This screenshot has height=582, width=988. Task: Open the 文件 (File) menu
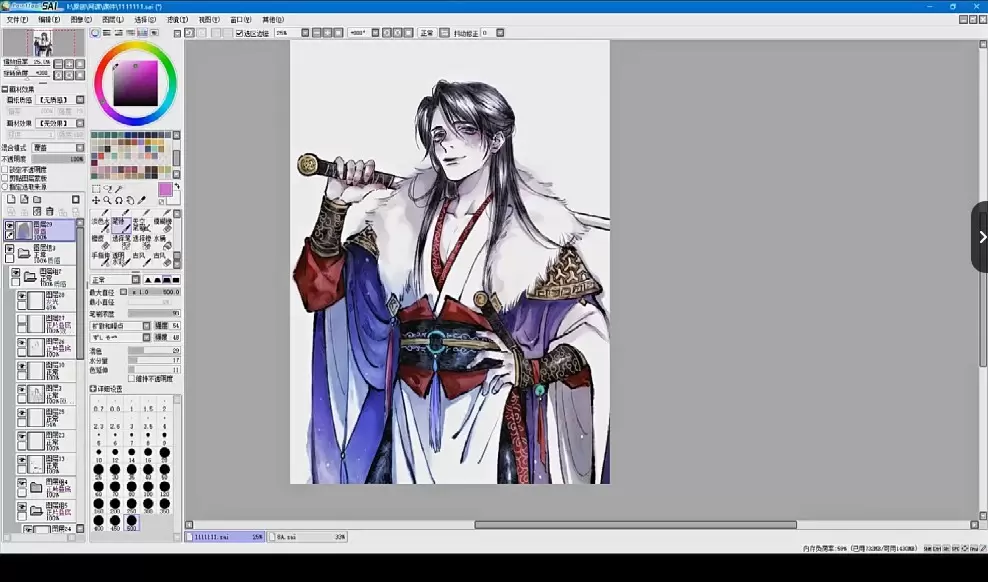(x=17, y=19)
